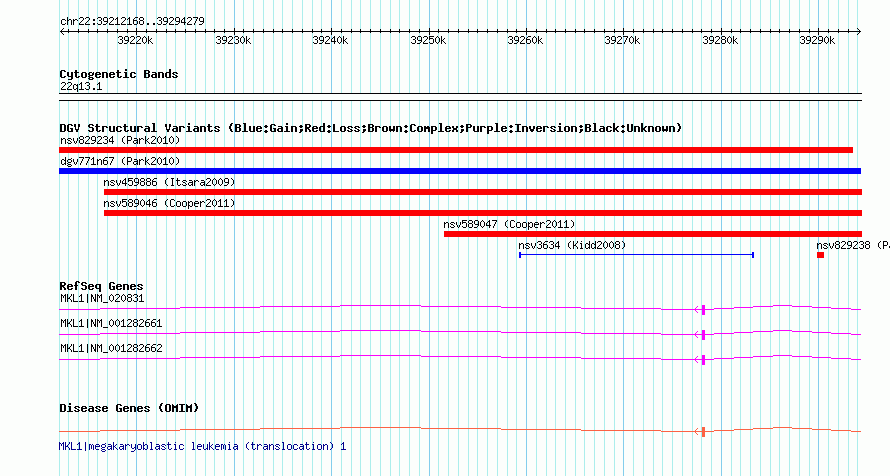Click the 22q13.1 cytogenetic band label
Screen dimensions: 890x476
coord(81,86)
